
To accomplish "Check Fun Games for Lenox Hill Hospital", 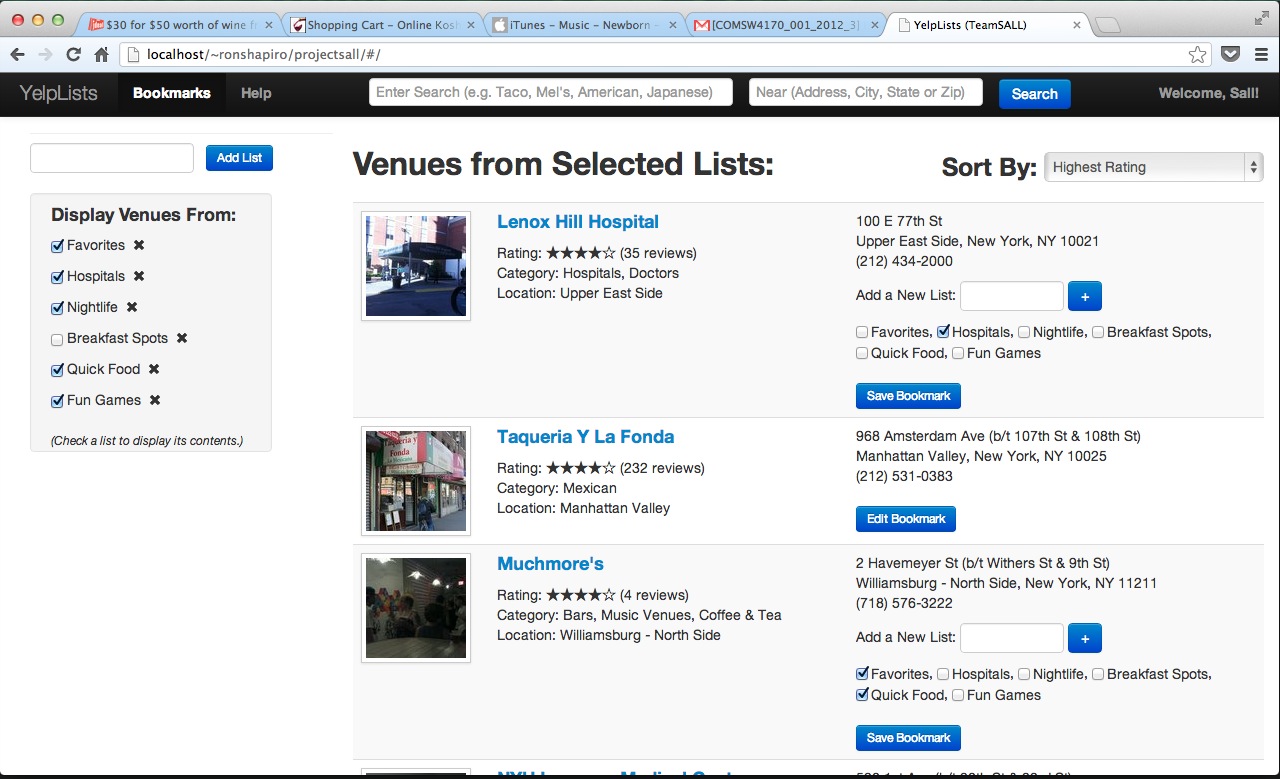I will (x=958, y=353).
